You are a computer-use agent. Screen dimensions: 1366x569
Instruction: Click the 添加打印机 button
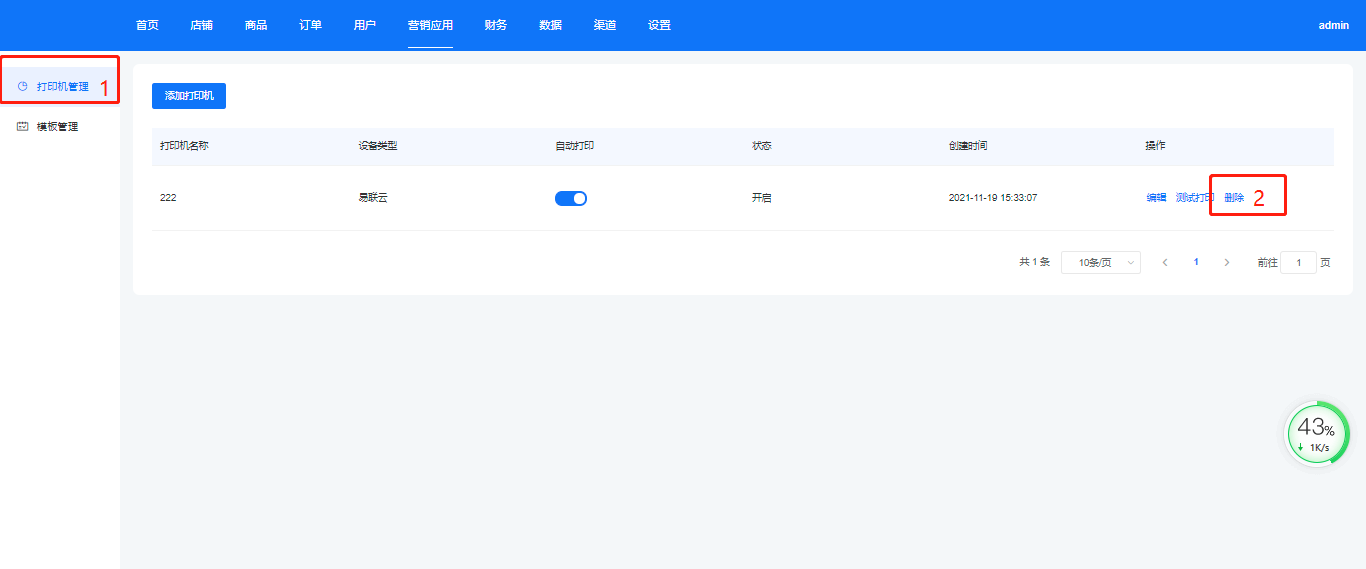pyautogui.click(x=189, y=96)
